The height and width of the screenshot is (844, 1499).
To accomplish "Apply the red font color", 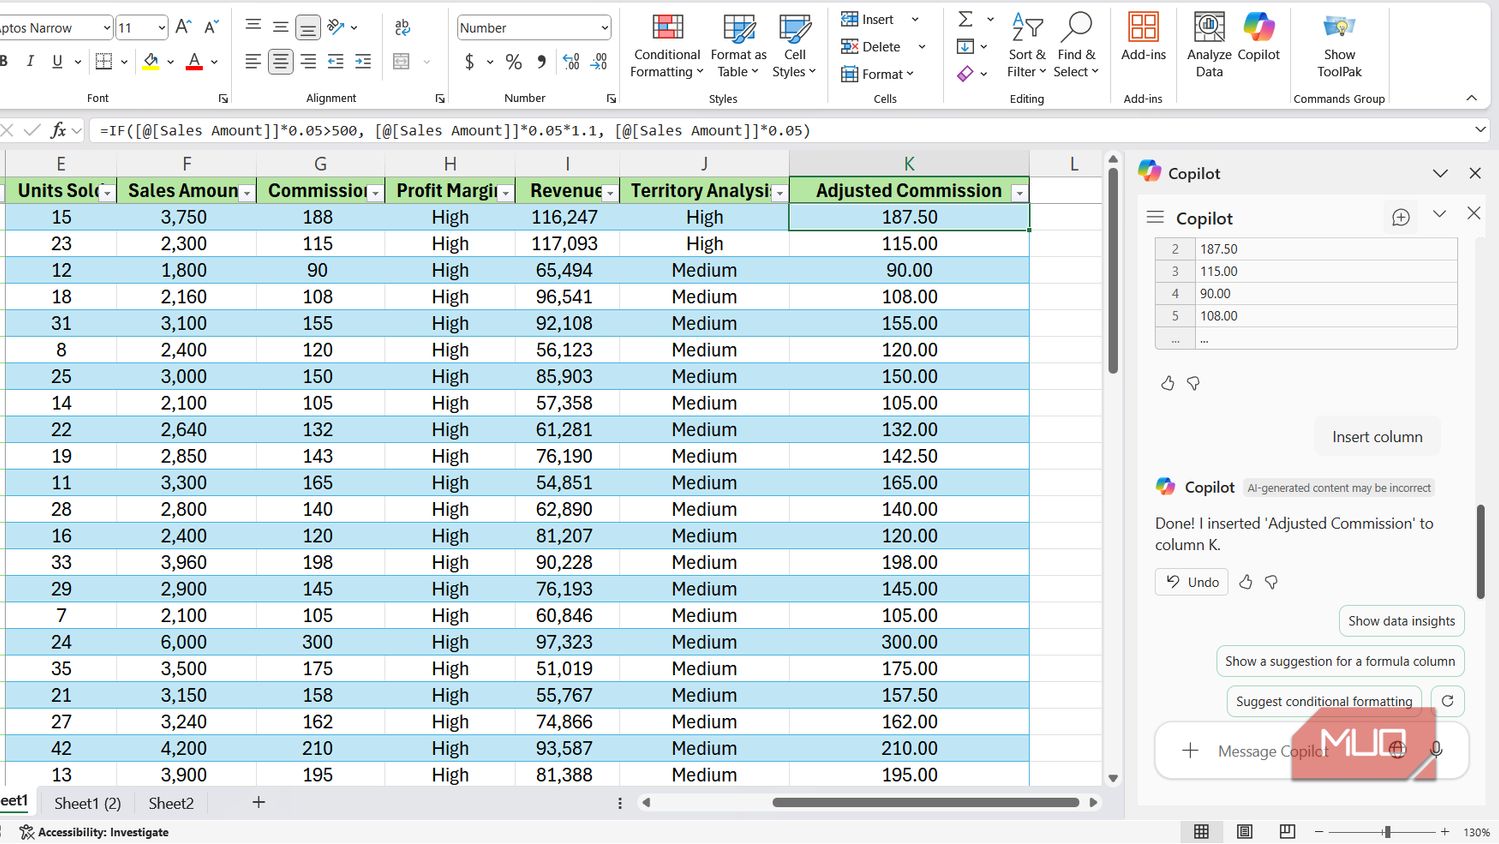I will pyautogui.click(x=194, y=62).
